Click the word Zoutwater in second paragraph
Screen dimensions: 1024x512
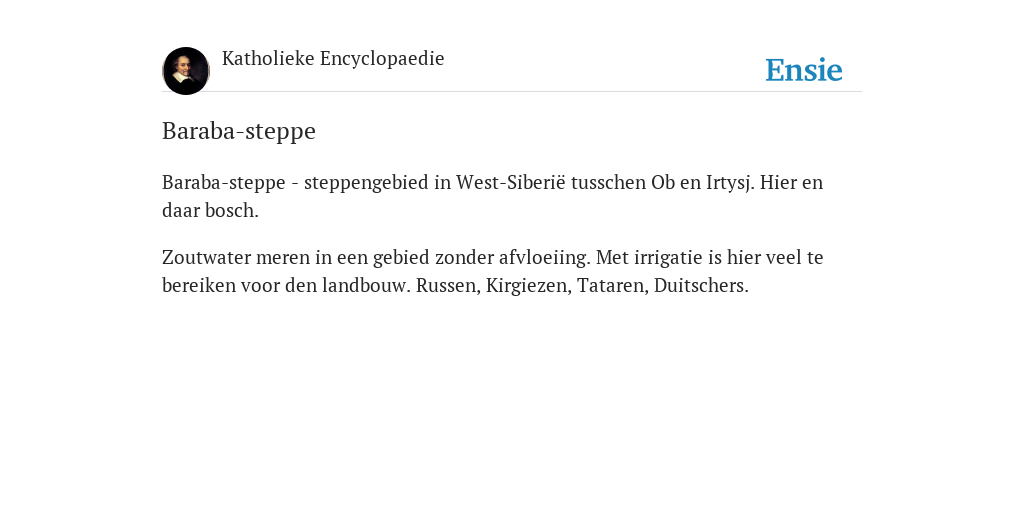tap(206, 257)
